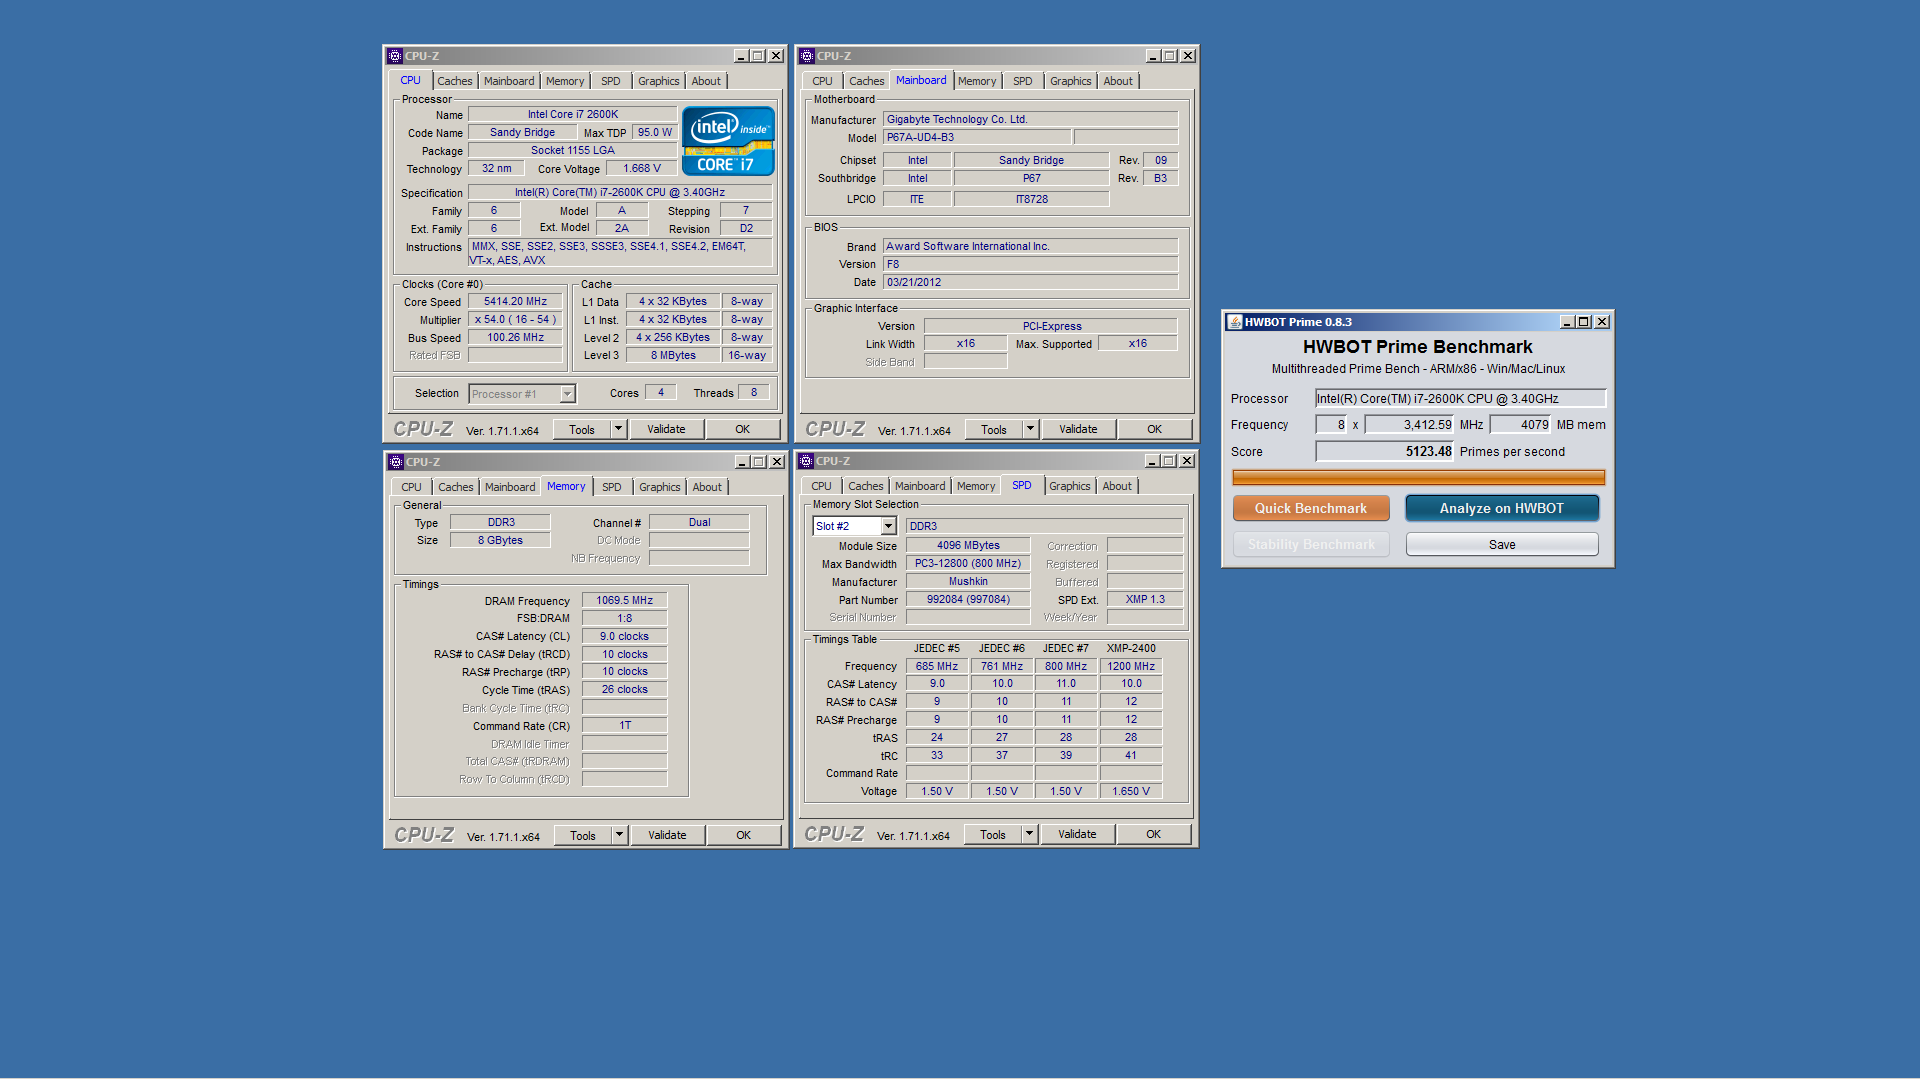1920x1080 pixels.
Task: Select CPU tab in the Memory window
Action: point(411,487)
